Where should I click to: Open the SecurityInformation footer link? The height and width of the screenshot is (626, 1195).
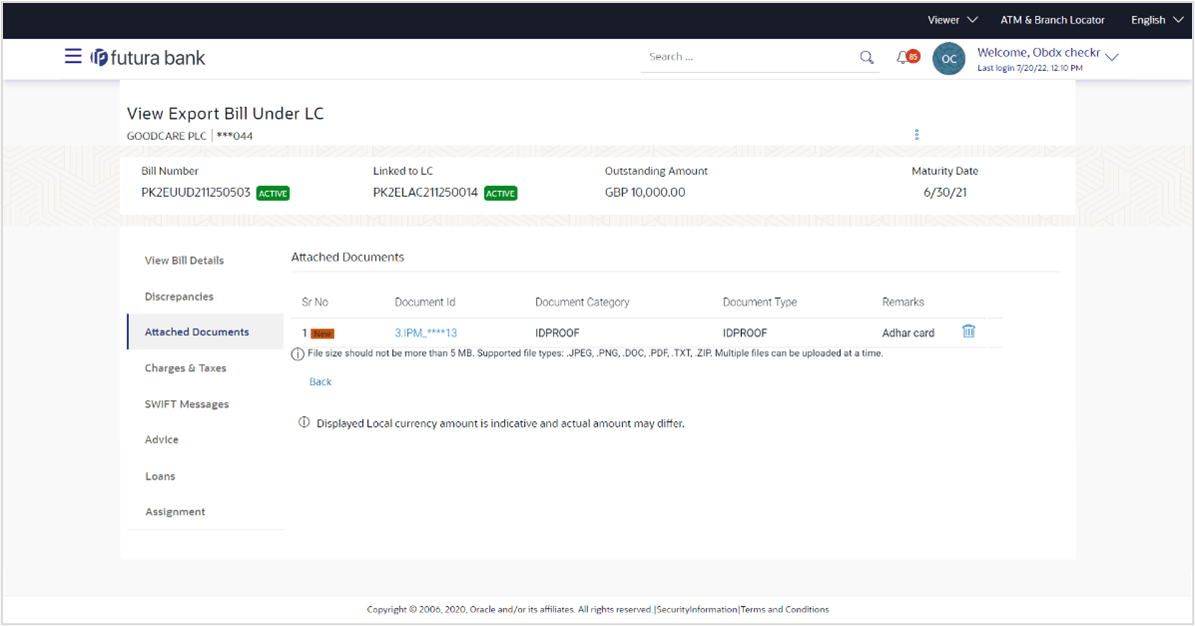[x=697, y=610]
